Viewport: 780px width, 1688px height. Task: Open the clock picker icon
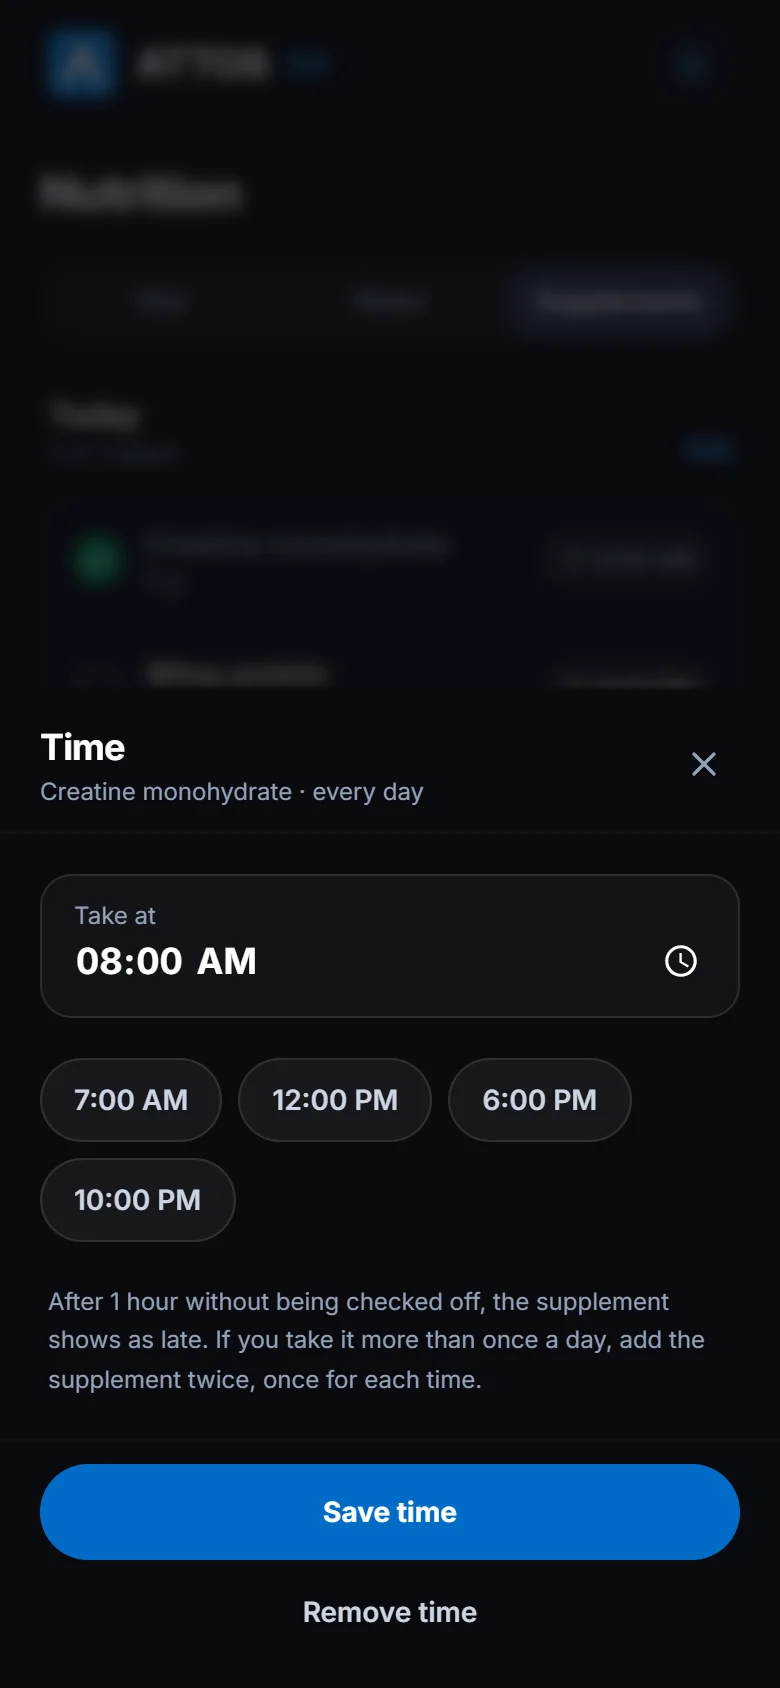click(681, 961)
